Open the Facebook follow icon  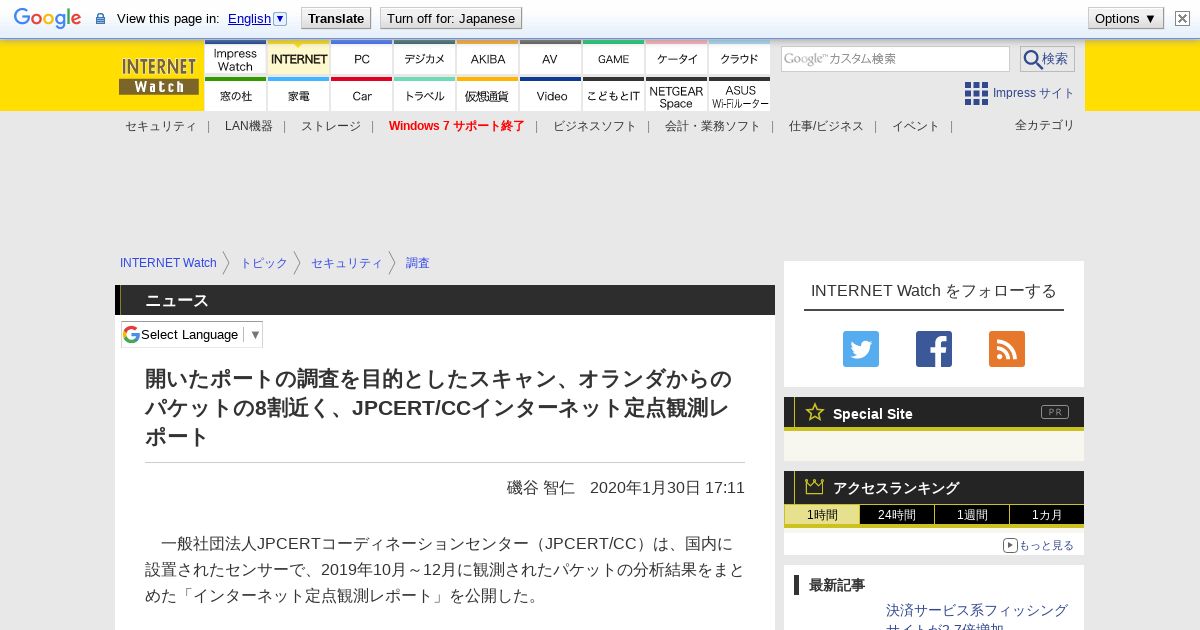pyautogui.click(x=934, y=349)
